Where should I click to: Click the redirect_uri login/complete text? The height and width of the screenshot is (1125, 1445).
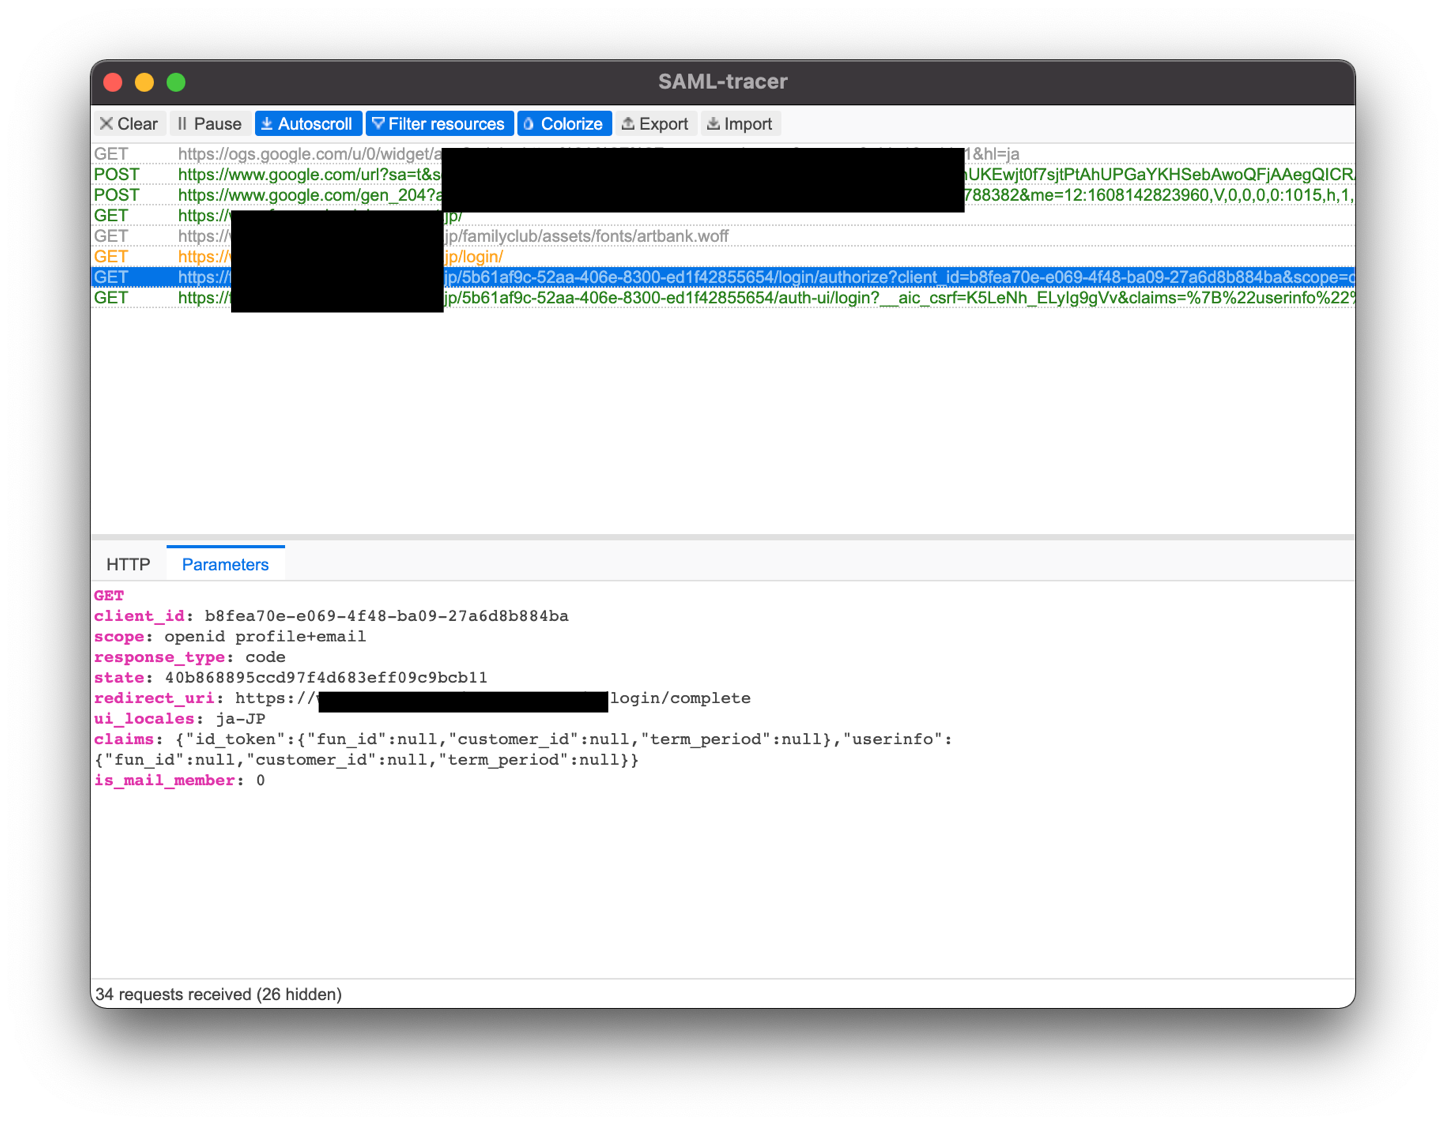click(x=680, y=698)
